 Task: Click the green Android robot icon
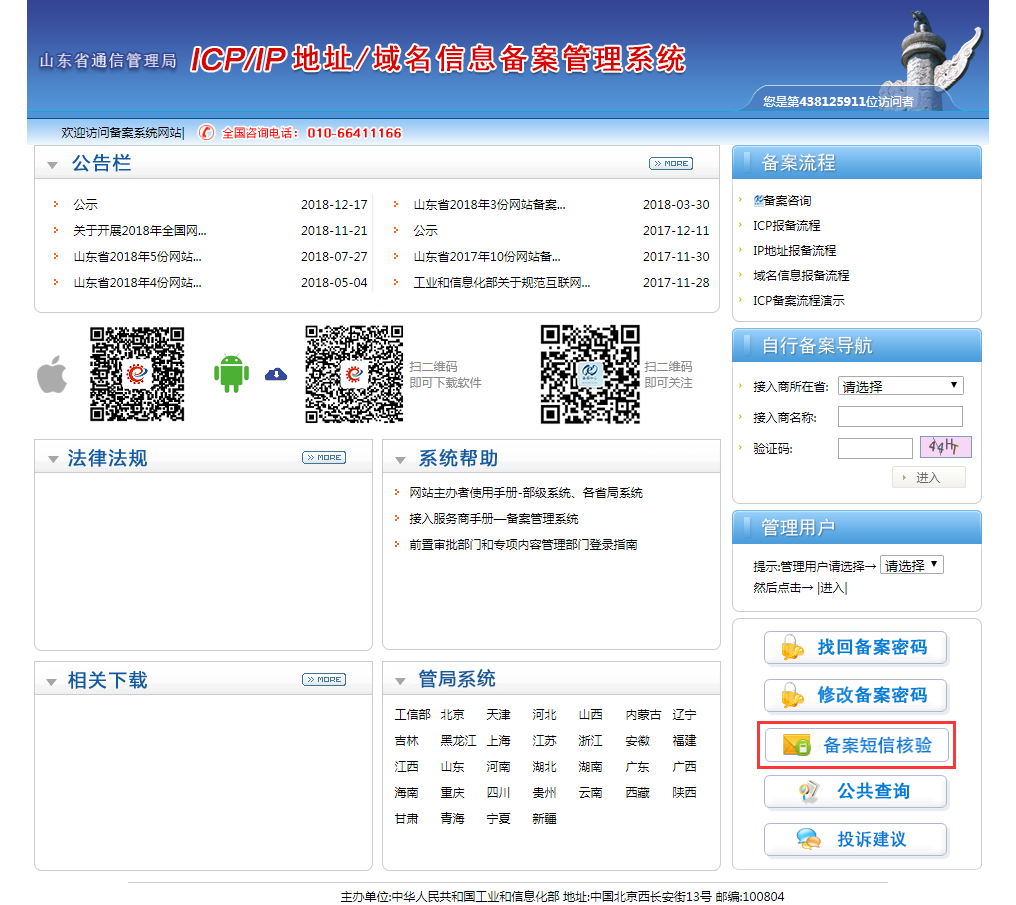[x=231, y=373]
